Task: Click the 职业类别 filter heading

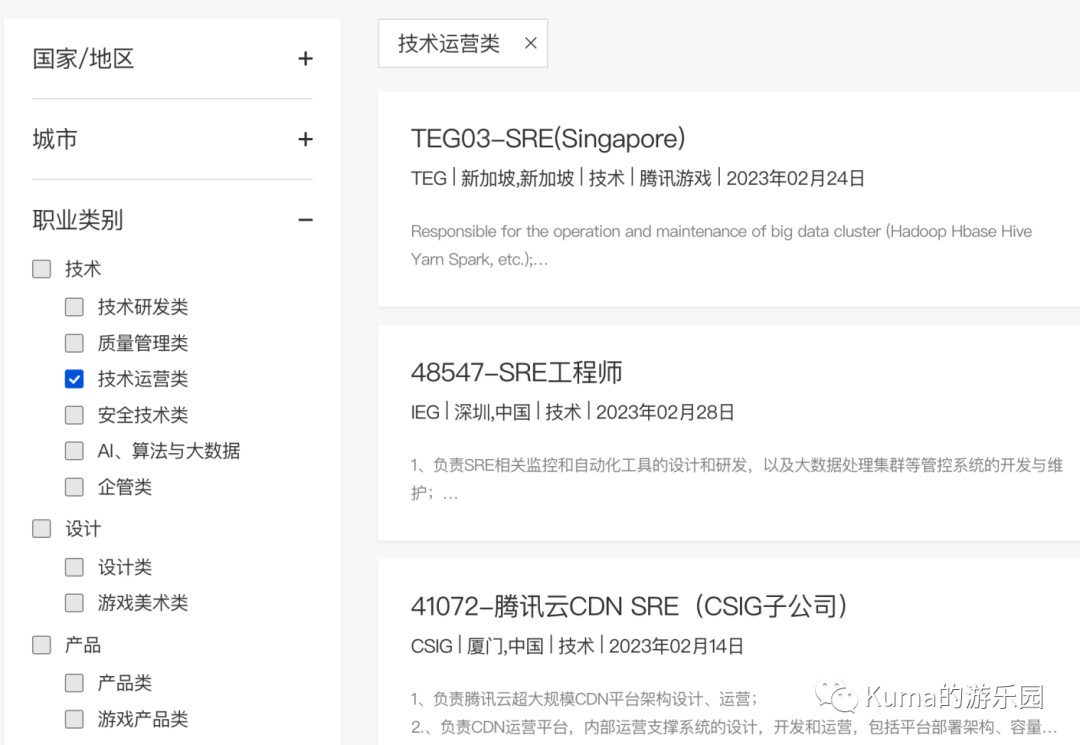Action: [78, 220]
